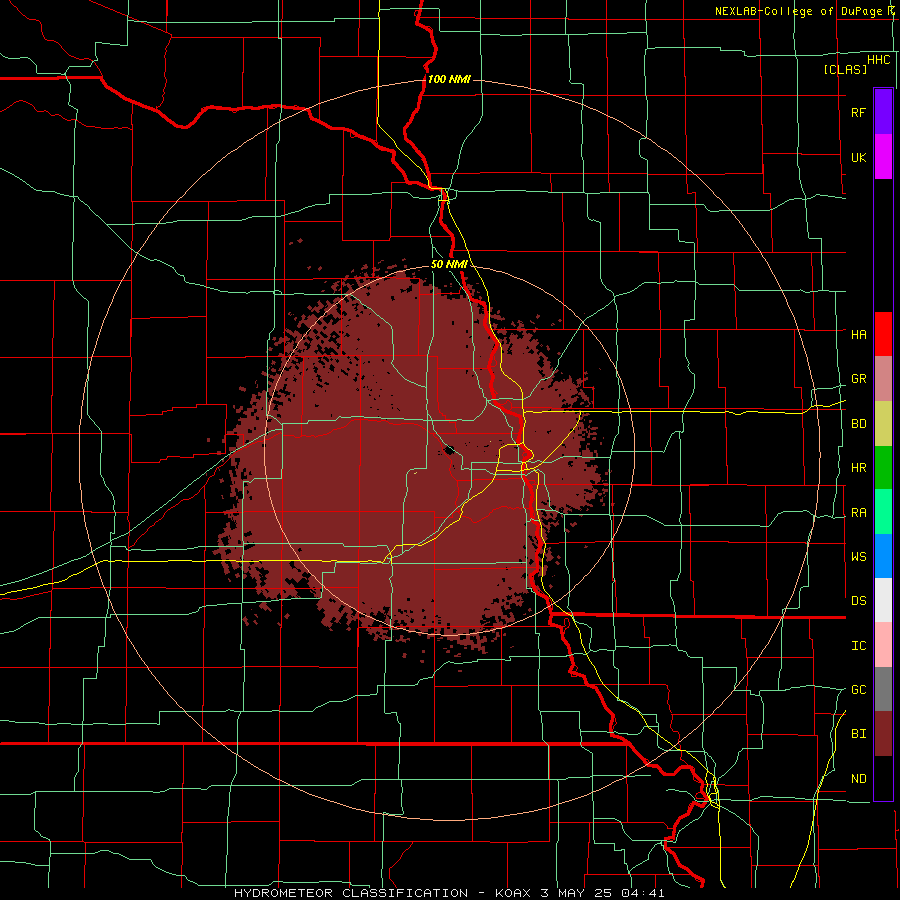
Task: Click the pink GR legend swatch
Action: click(883, 378)
